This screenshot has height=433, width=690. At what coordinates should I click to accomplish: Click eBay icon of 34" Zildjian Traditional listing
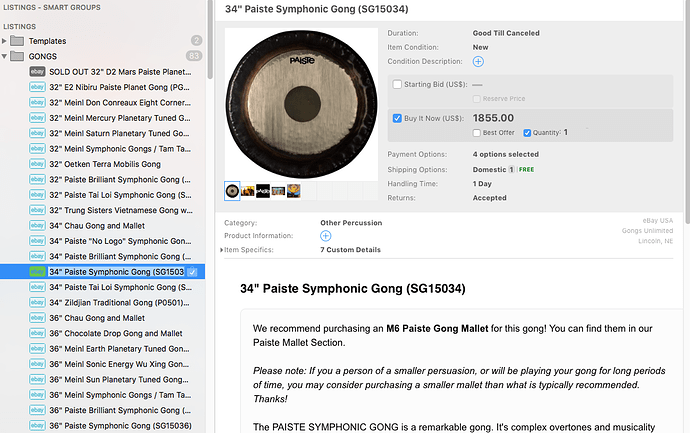37,302
